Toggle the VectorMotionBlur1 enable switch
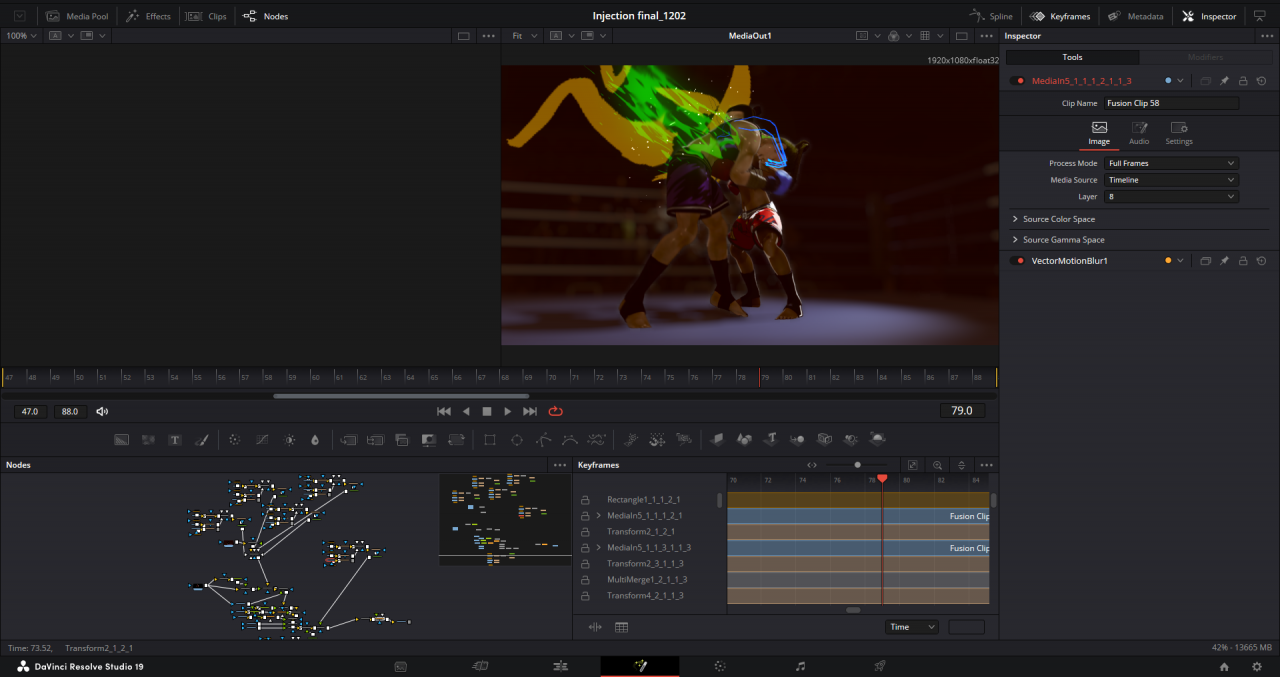This screenshot has height=677, width=1280. tap(1019, 261)
